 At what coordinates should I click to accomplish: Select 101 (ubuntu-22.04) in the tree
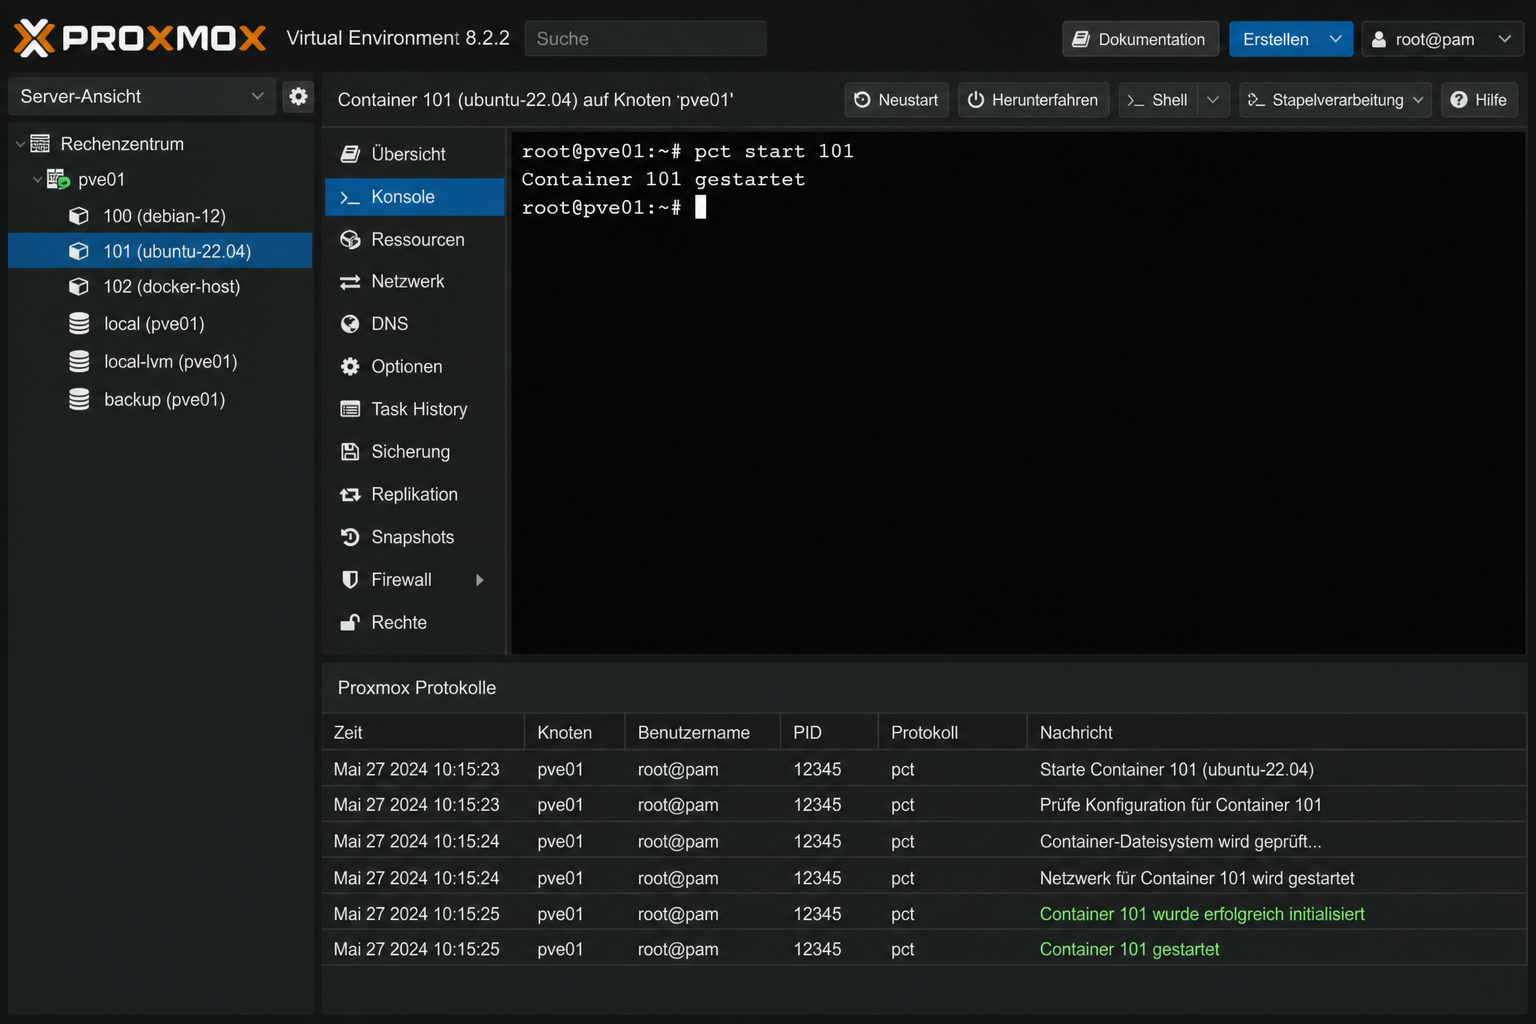(x=160, y=251)
